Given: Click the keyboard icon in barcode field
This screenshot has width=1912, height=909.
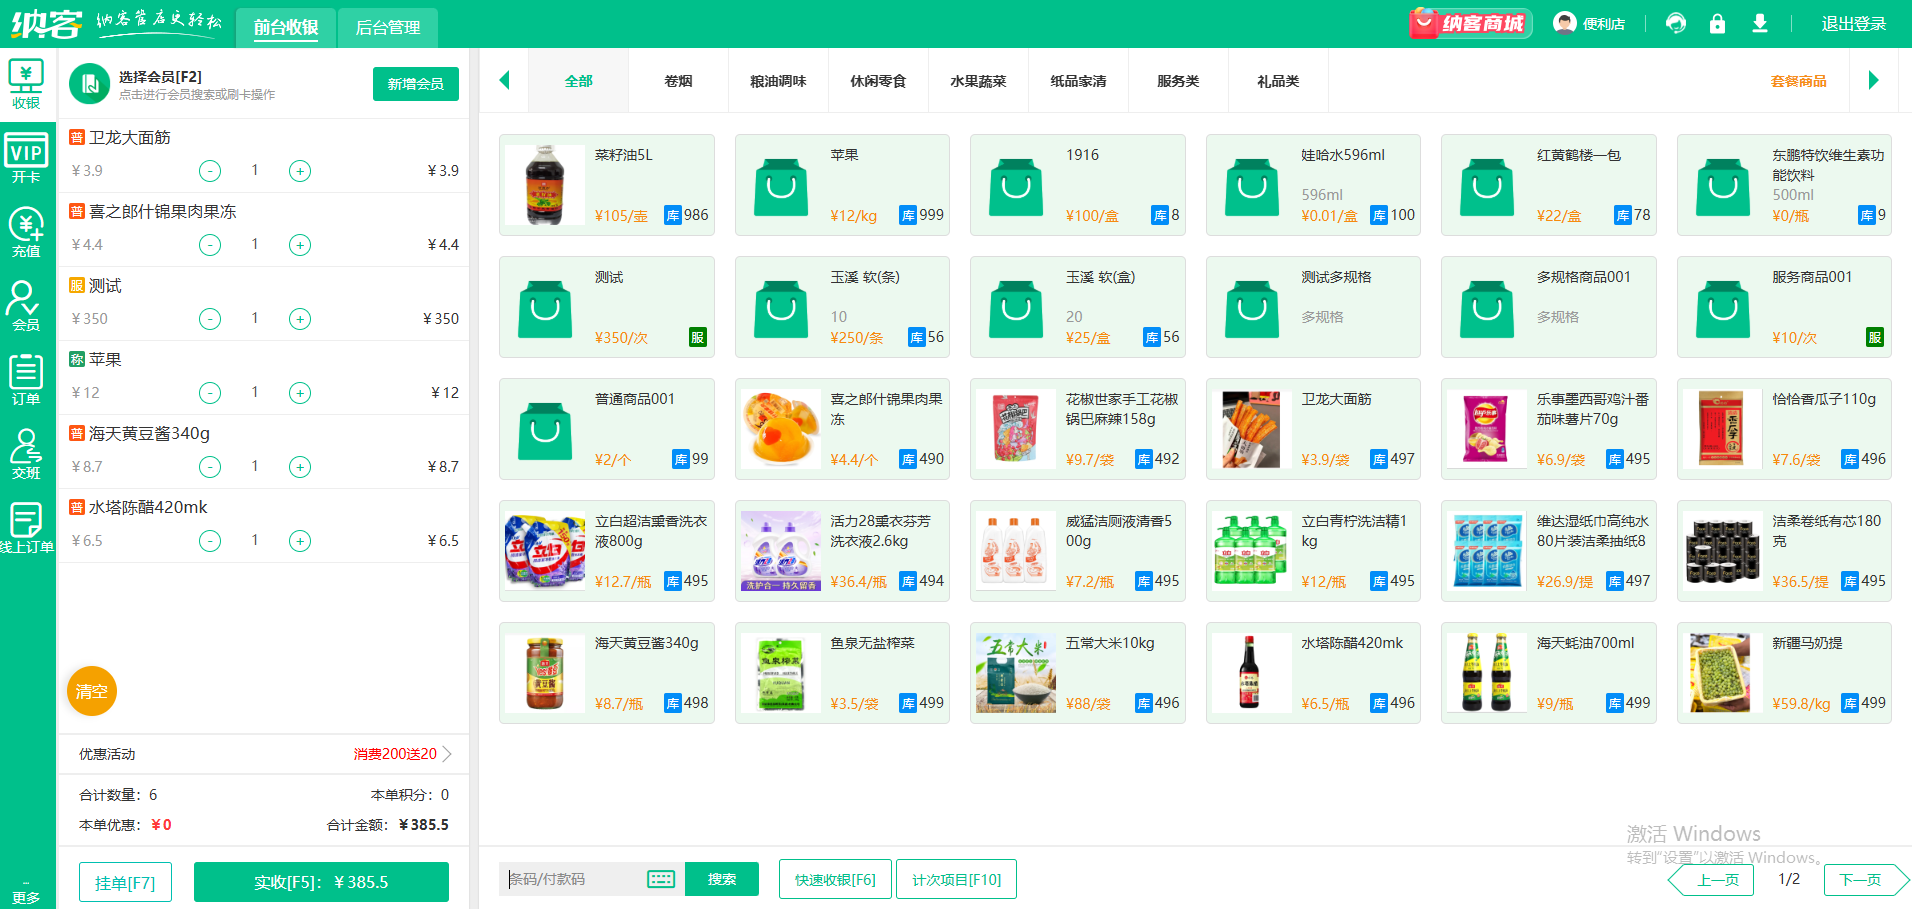Looking at the screenshot, I should (x=661, y=879).
